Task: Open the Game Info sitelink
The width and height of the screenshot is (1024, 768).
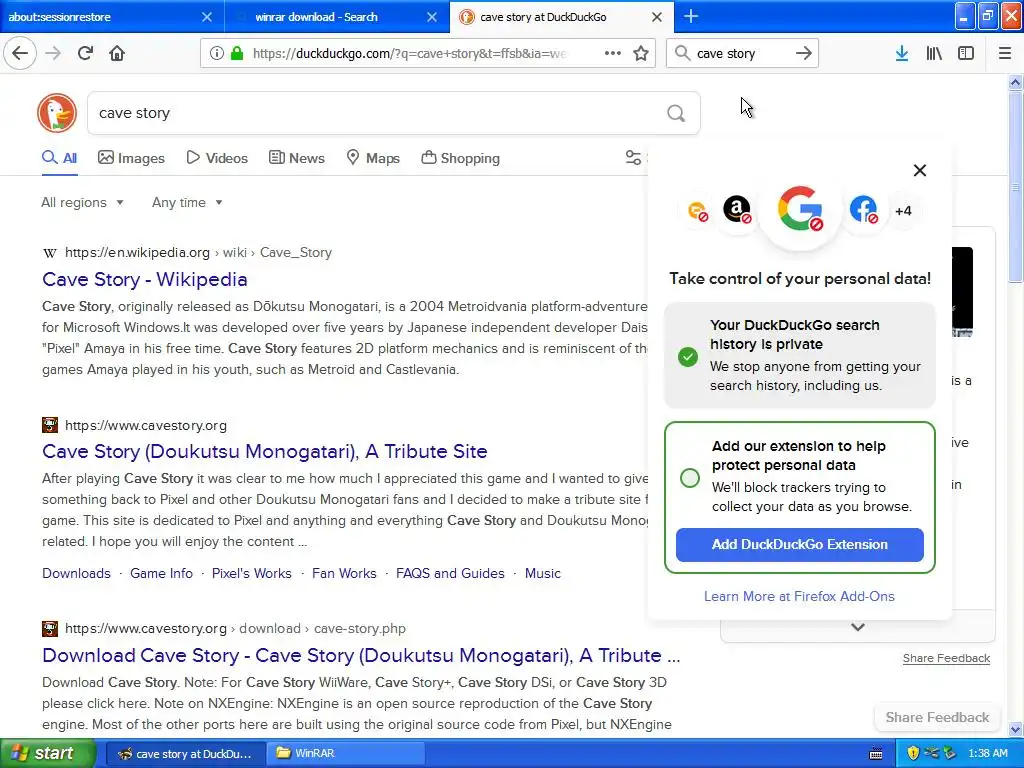Action: [x=161, y=573]
